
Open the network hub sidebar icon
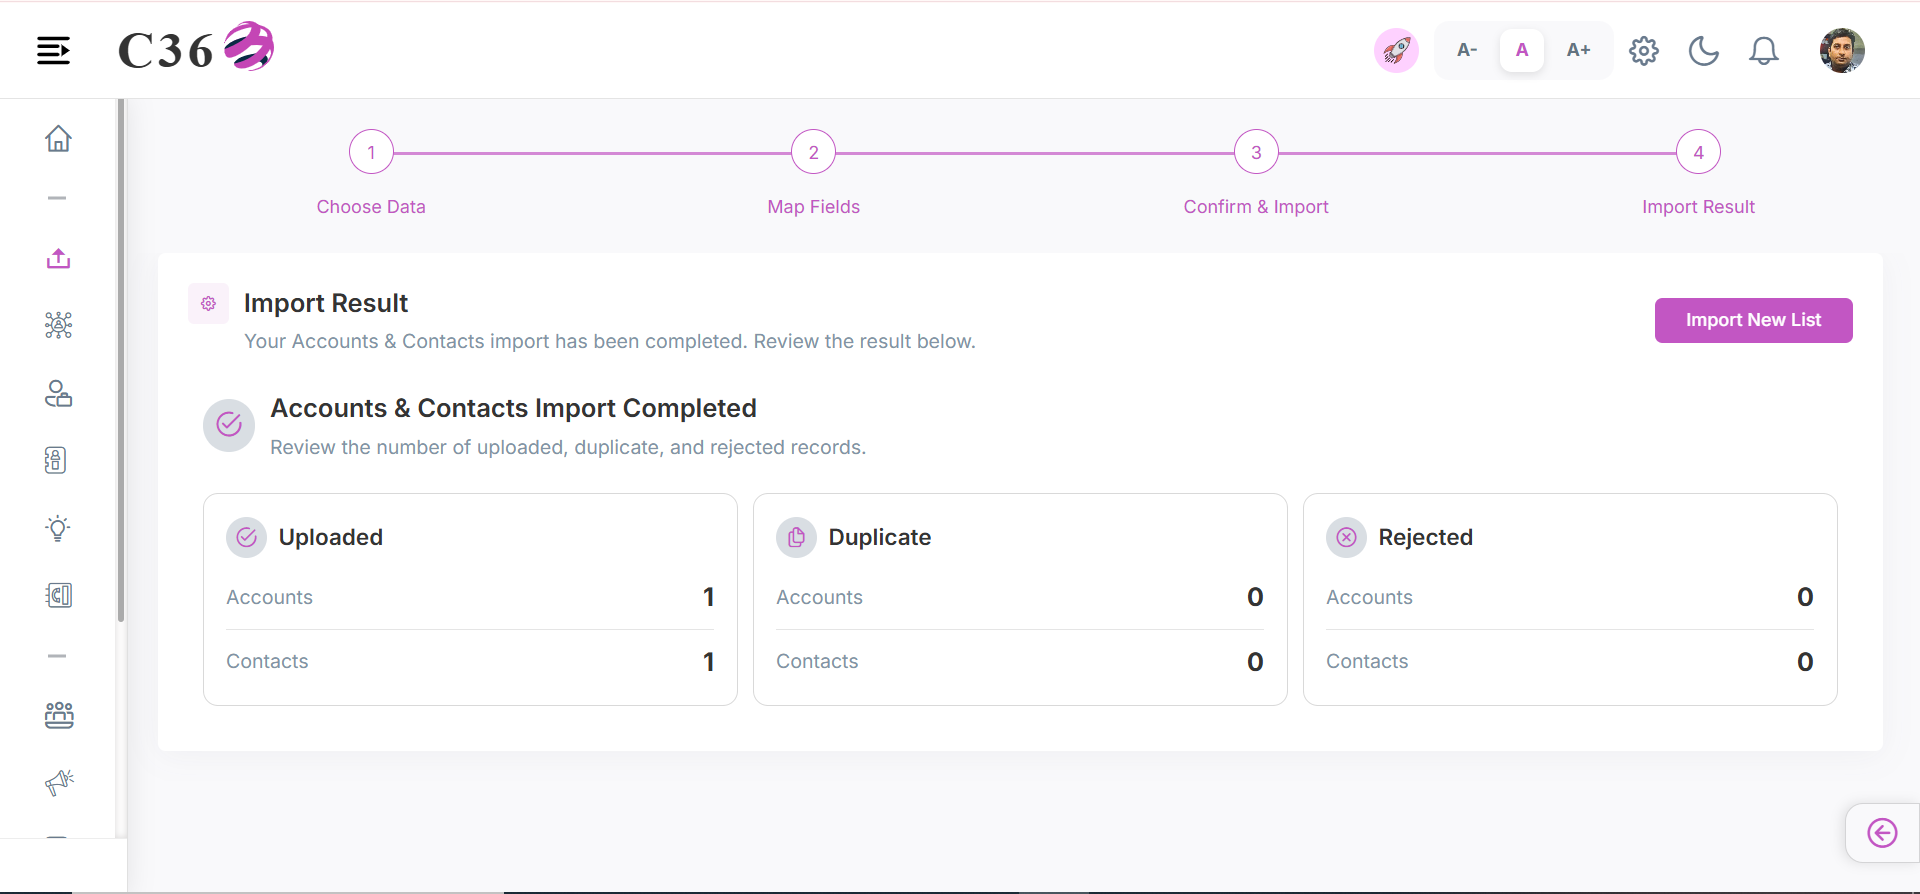(x=58, y=325)
